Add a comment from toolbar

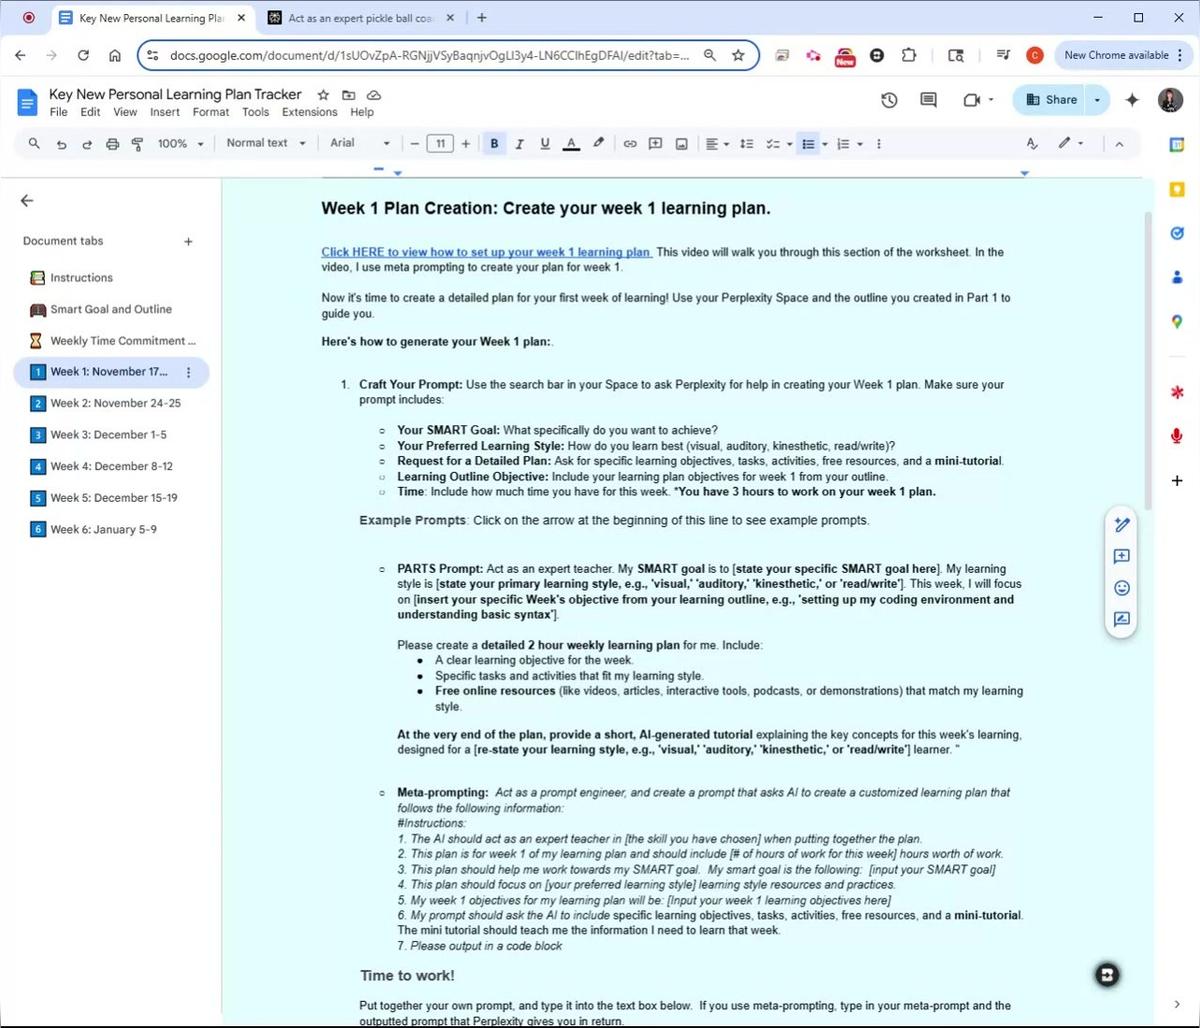click(x=655, y=144)
